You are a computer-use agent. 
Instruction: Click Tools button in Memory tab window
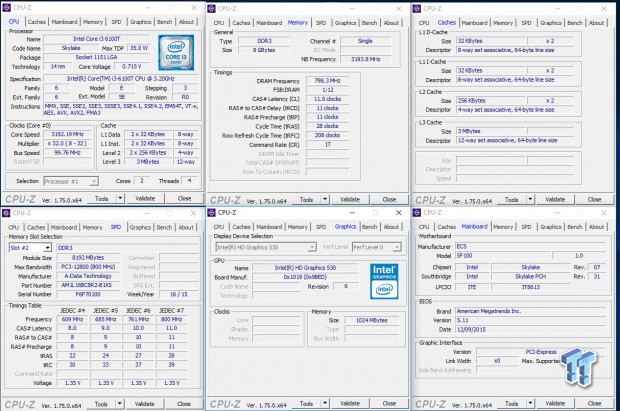click(x=306, y=199)
